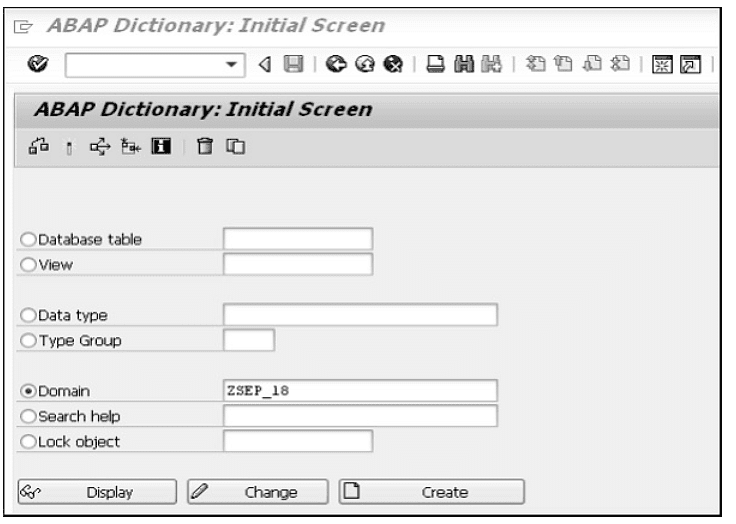Open the command field dropdown arrow

(231, 64)
